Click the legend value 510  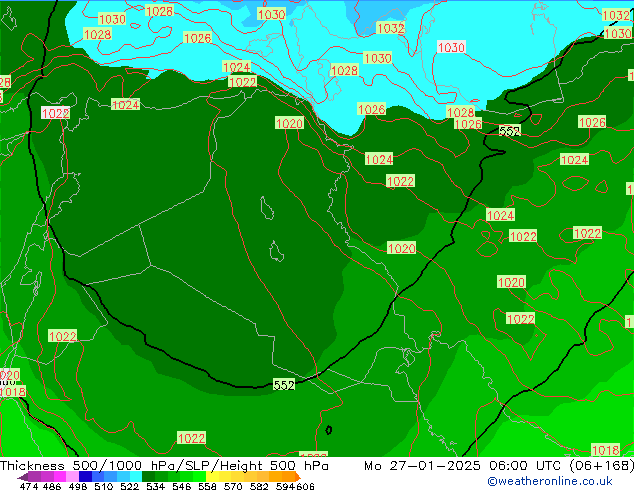click(x=103, y=486)
